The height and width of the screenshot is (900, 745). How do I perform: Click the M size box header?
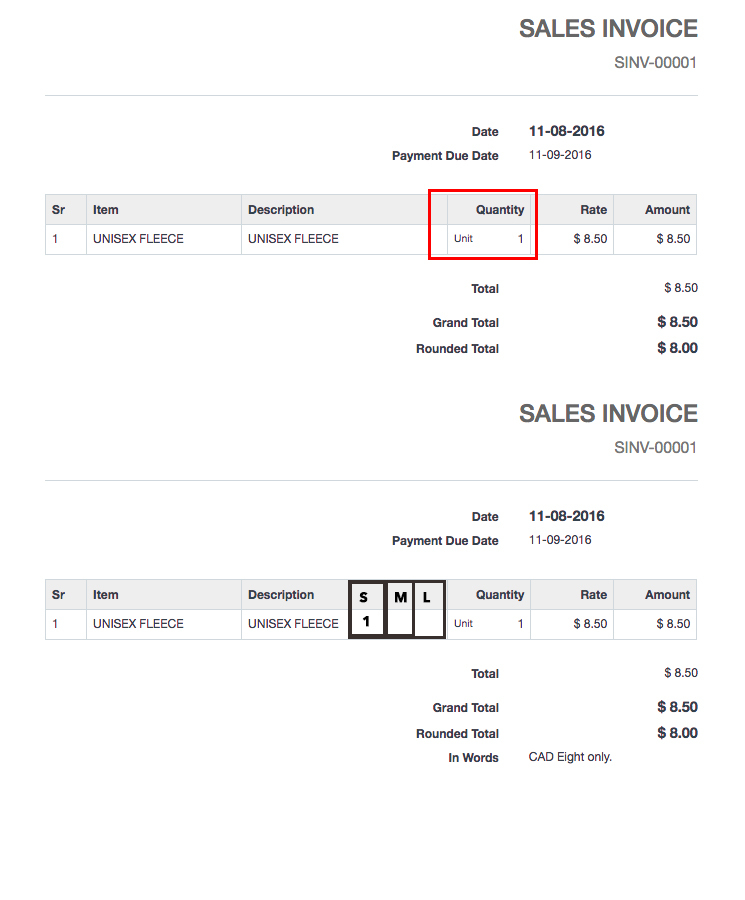400,597
